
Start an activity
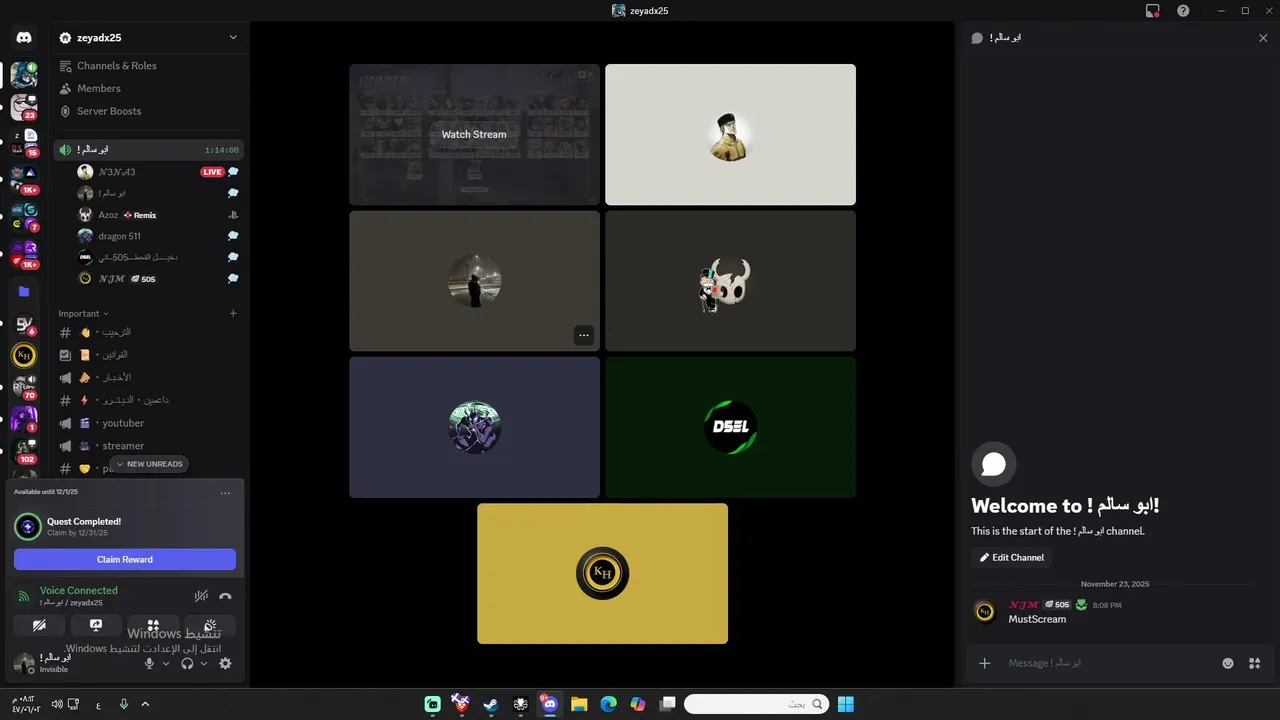(153, 625)
